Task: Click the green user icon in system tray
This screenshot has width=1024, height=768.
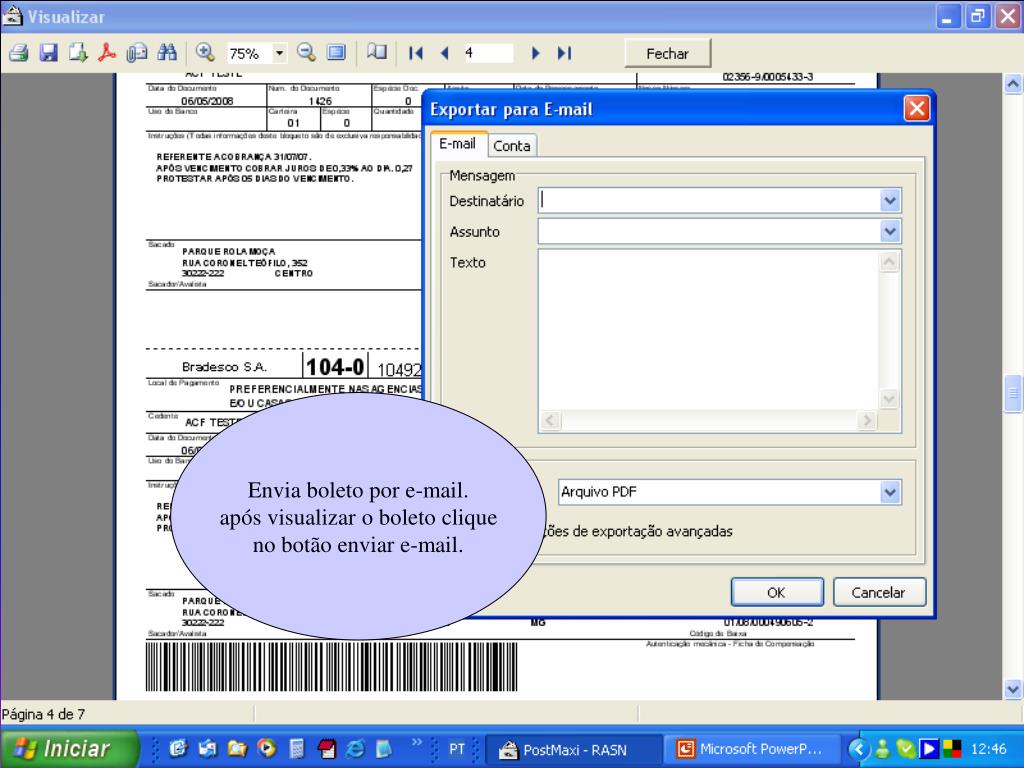Action: pos(882,748)
